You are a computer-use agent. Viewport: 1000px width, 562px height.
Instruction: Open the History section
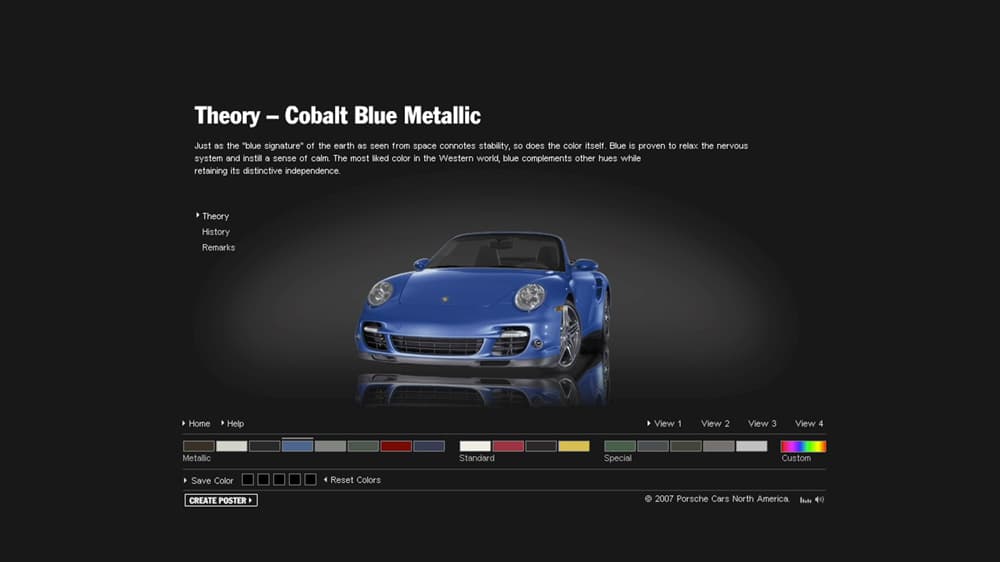pyautogui.click(x=216, y=232)
